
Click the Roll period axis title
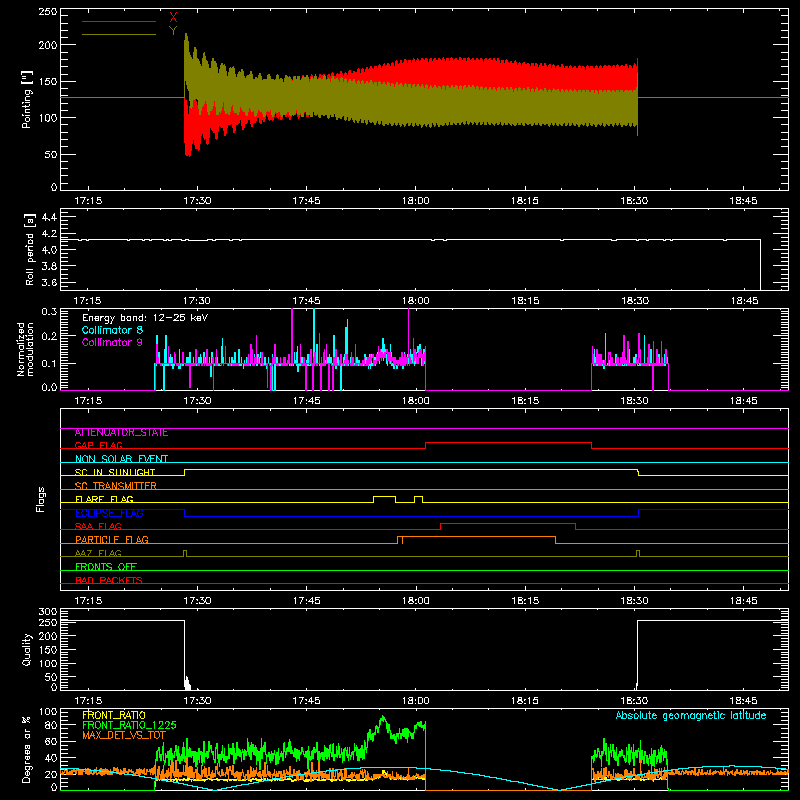(x=29, y=249)
